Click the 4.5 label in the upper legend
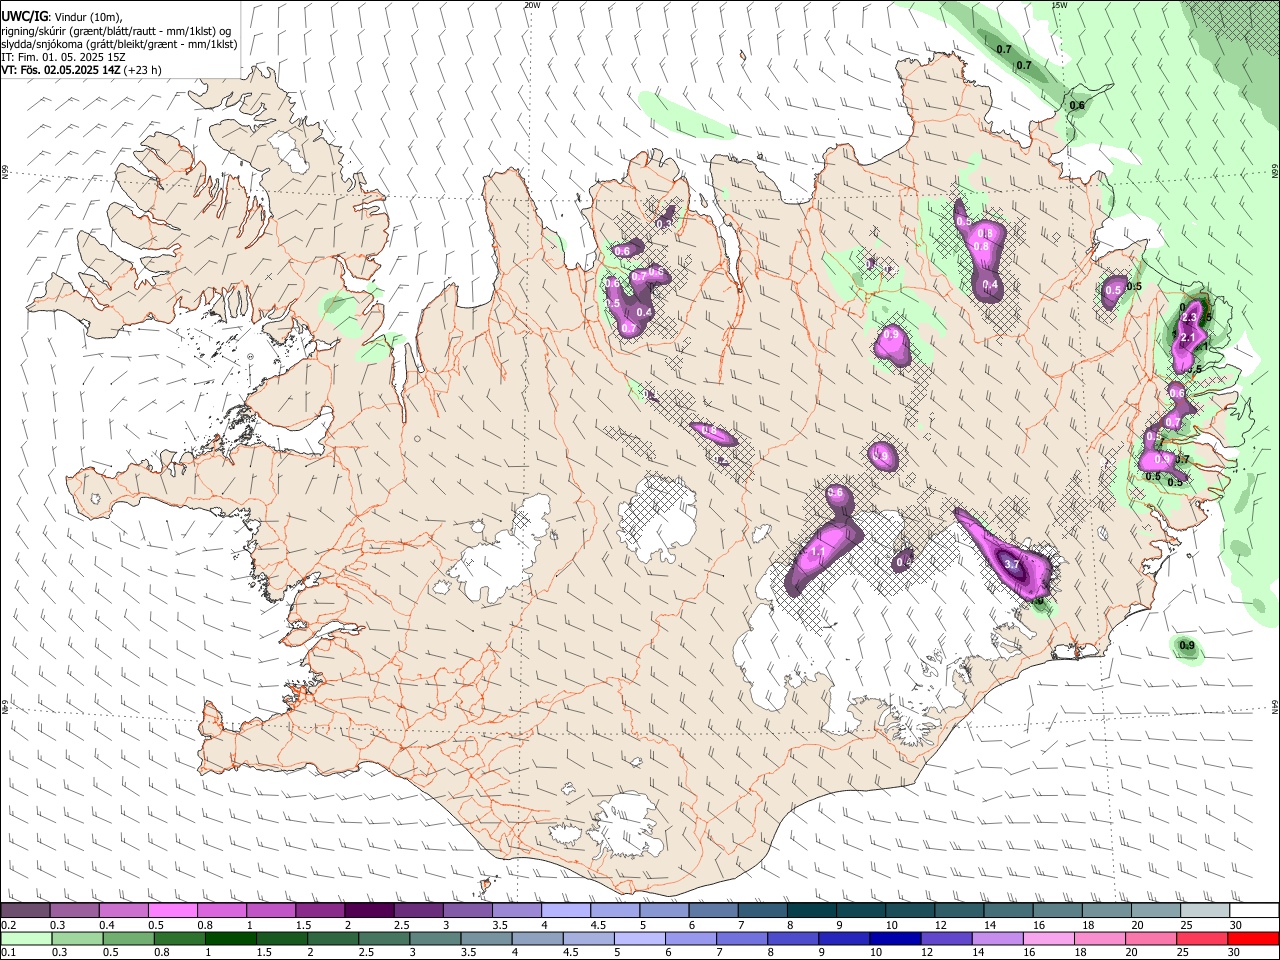This screenshot has width=1280, height=960. click(599, 925)
